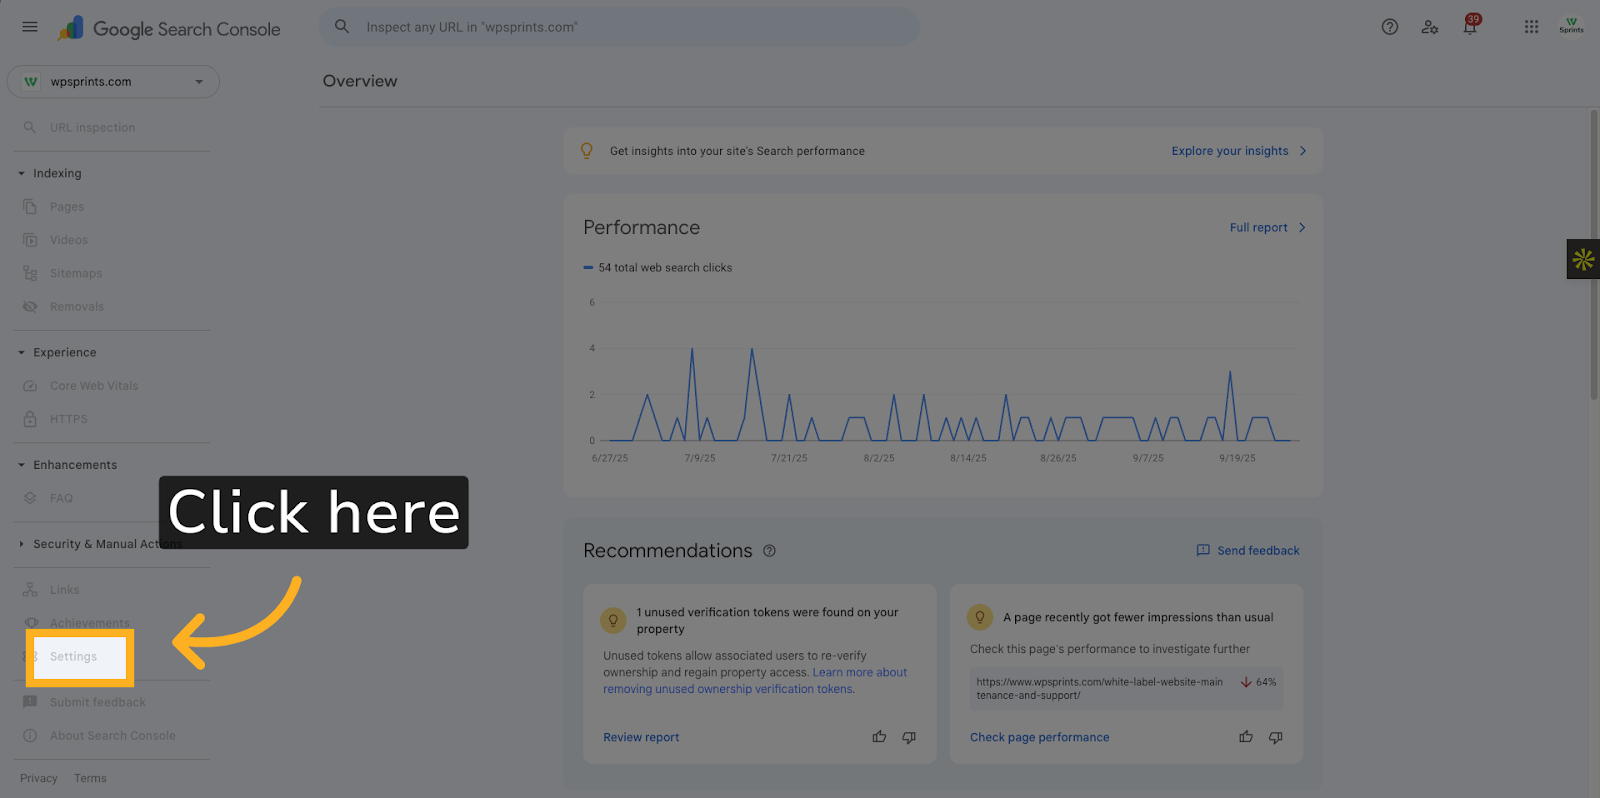Screen dimensions: 1600x798
Task: Click the URL inspection search field
Action: pyautogui.click(x=620, y=27)
